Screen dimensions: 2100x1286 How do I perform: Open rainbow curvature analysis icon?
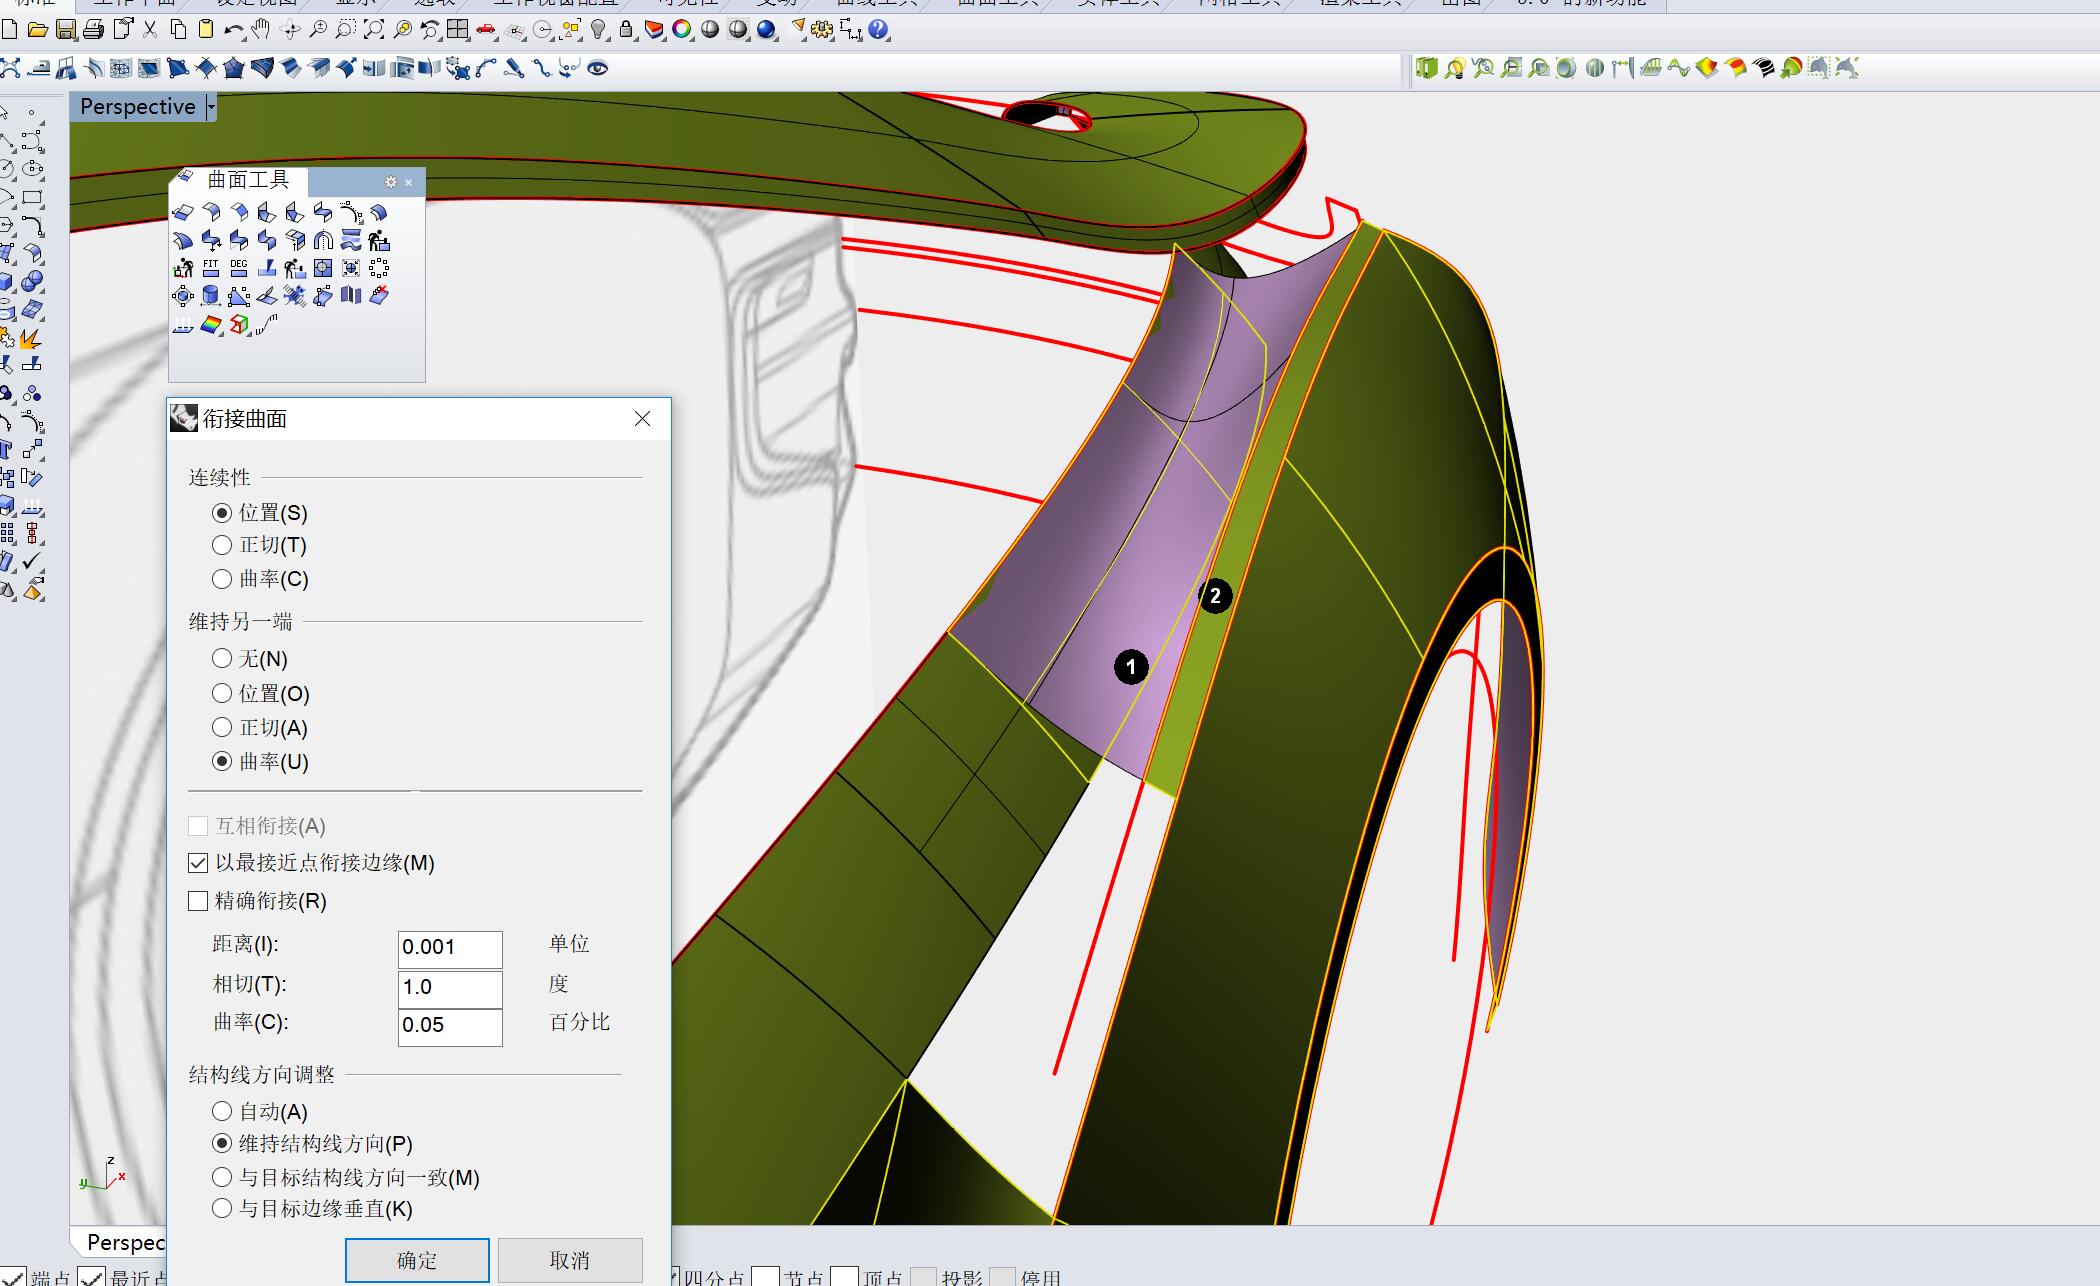211,325
